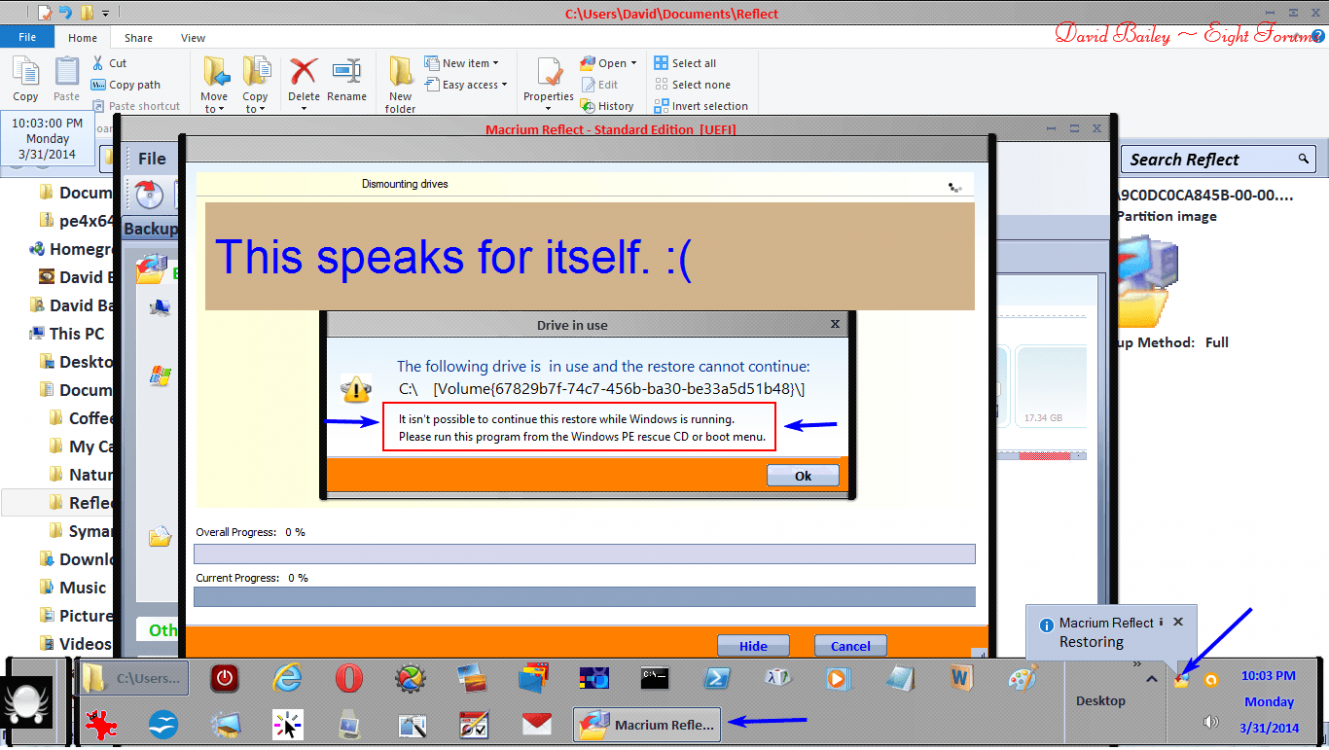Image resolution: width=1329 pixels, height=750 pixels.
Task: Close the Drive in use dialog
Action: [835, 324]
